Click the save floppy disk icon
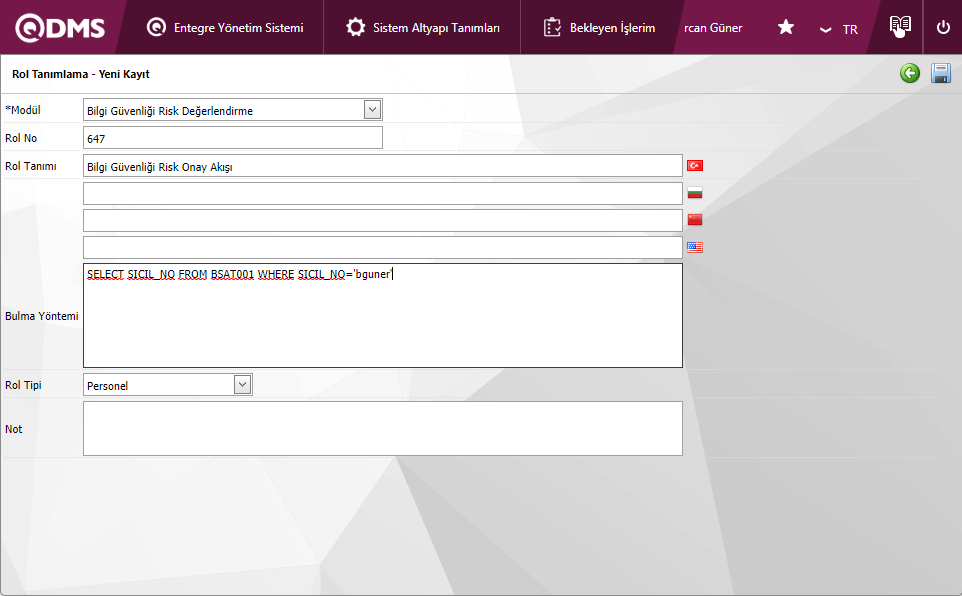This screenshot has width=962, height=596. coord(941,73)
